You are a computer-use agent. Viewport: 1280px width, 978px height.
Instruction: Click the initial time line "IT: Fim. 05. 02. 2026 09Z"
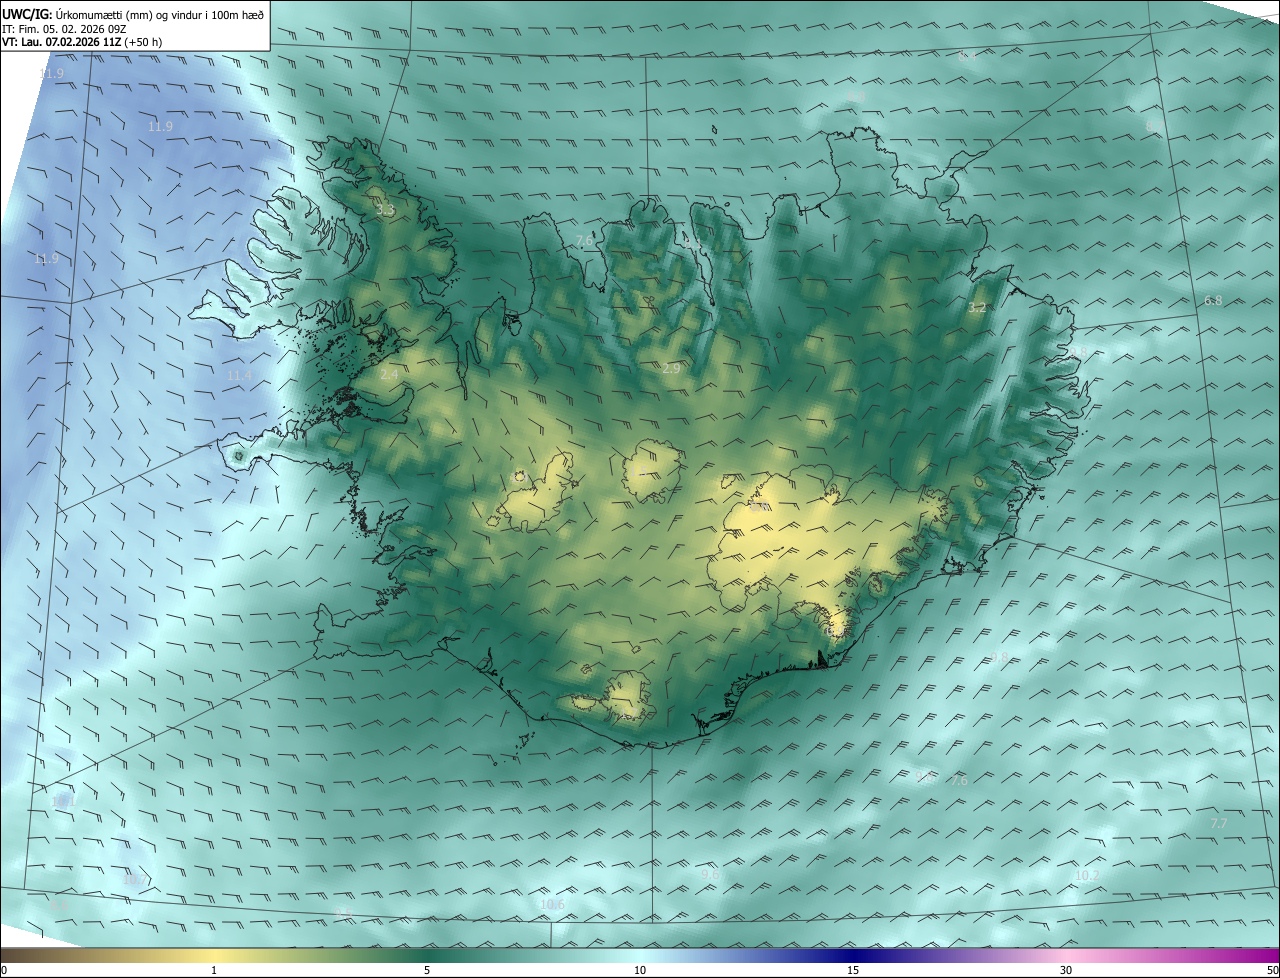(64, 29)
